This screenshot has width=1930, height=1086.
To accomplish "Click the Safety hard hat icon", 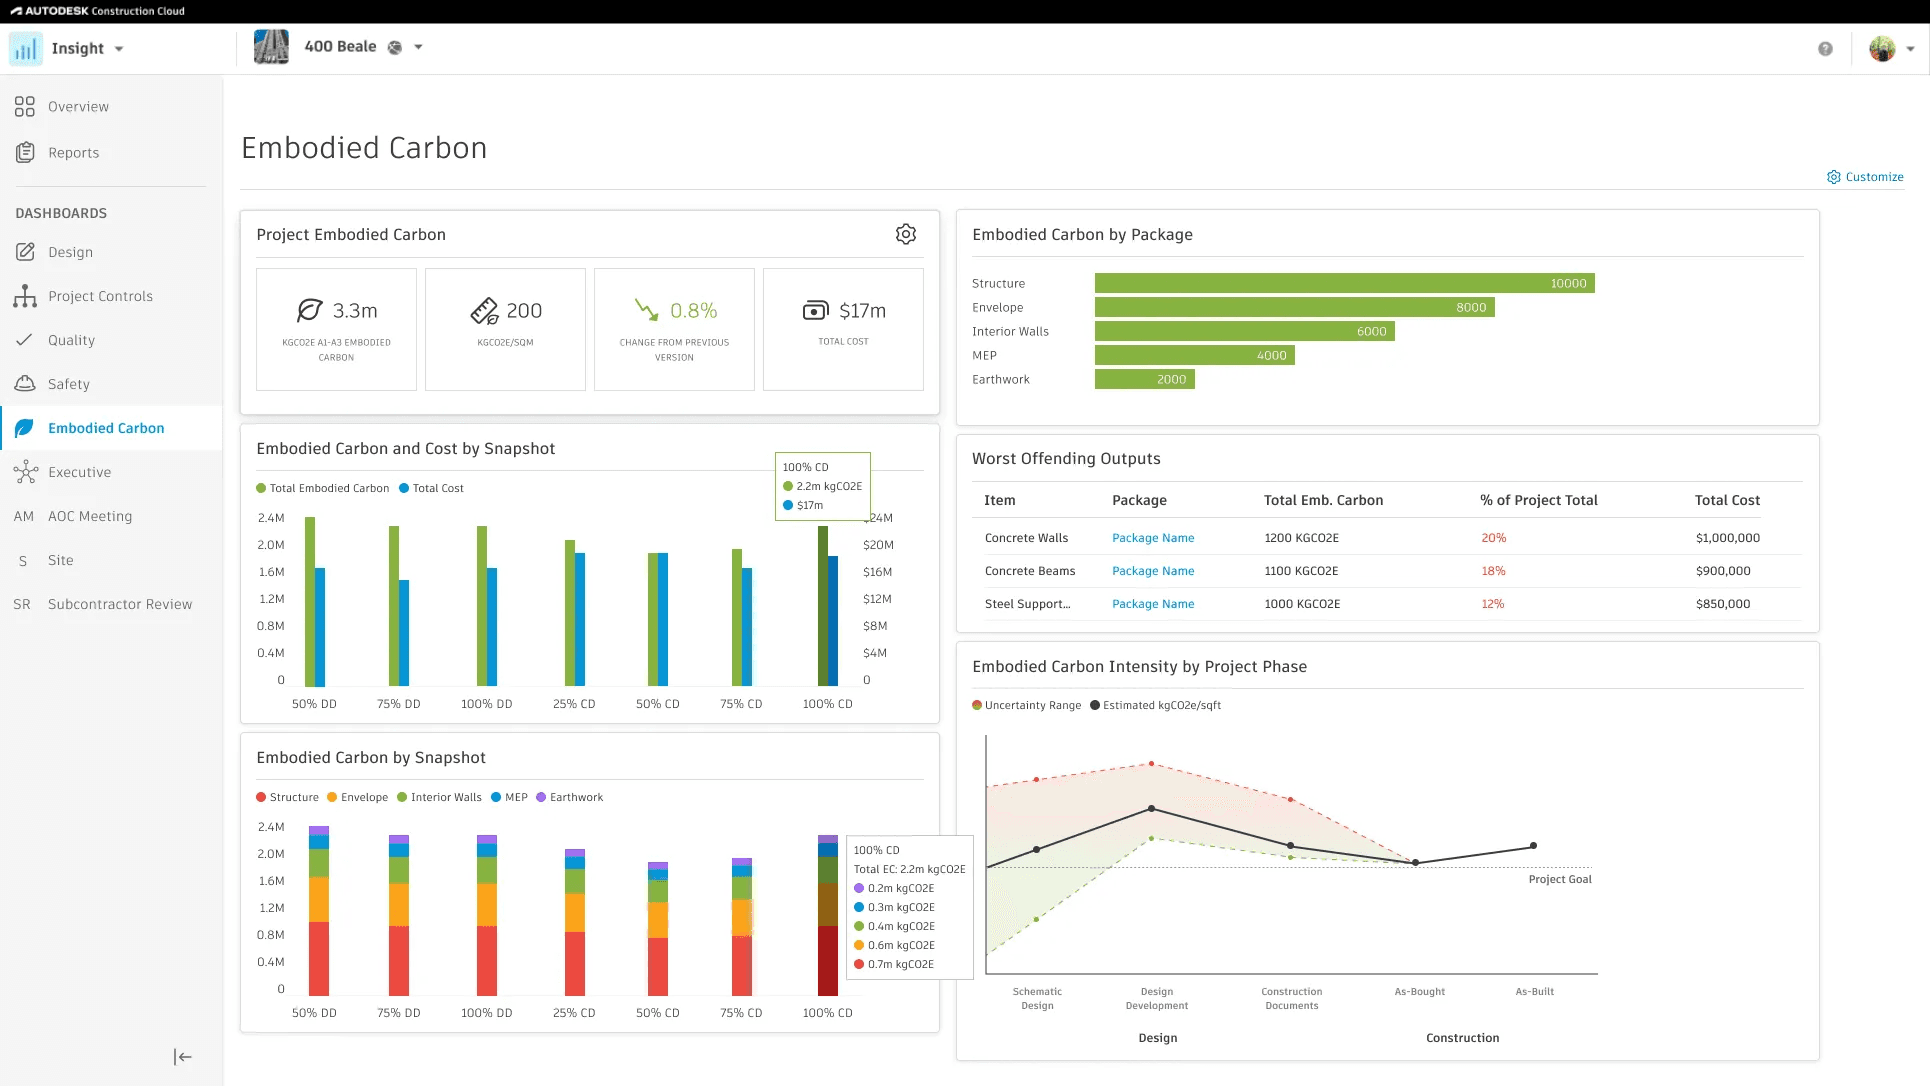I will click(x=25, y=384).
